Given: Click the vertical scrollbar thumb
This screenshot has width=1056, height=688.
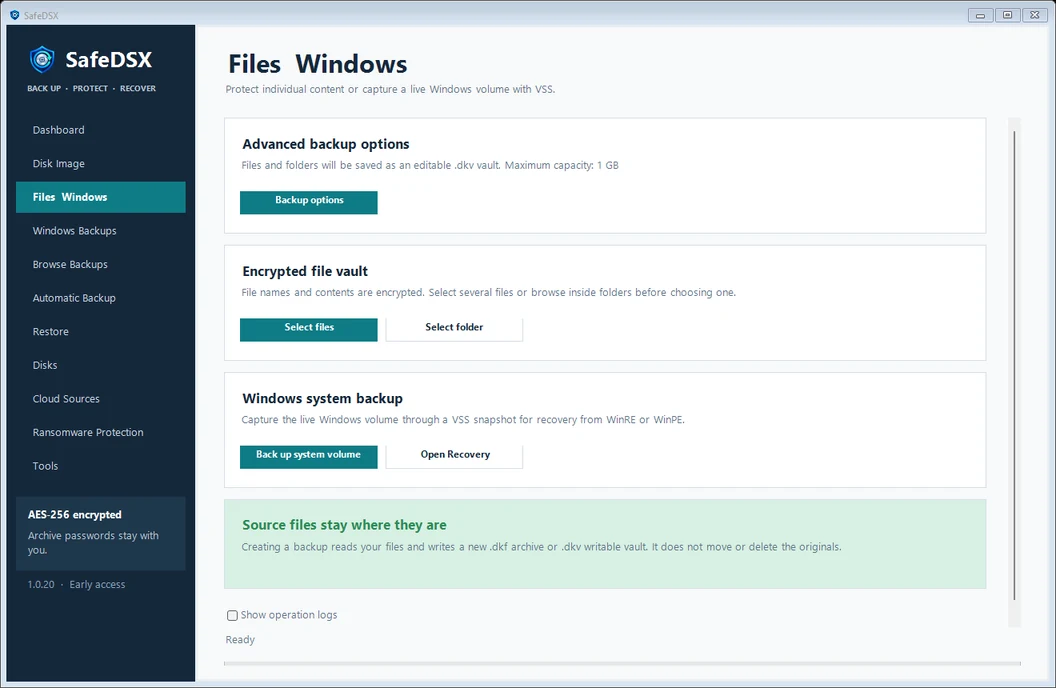Looking at the screenshot, I should point(1014,366).
